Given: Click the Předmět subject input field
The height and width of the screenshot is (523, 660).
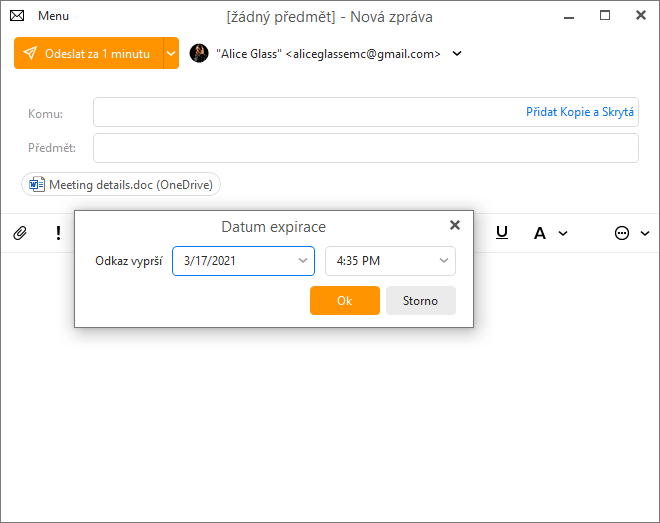Looking at the screenshot, I should pos(366,148).
